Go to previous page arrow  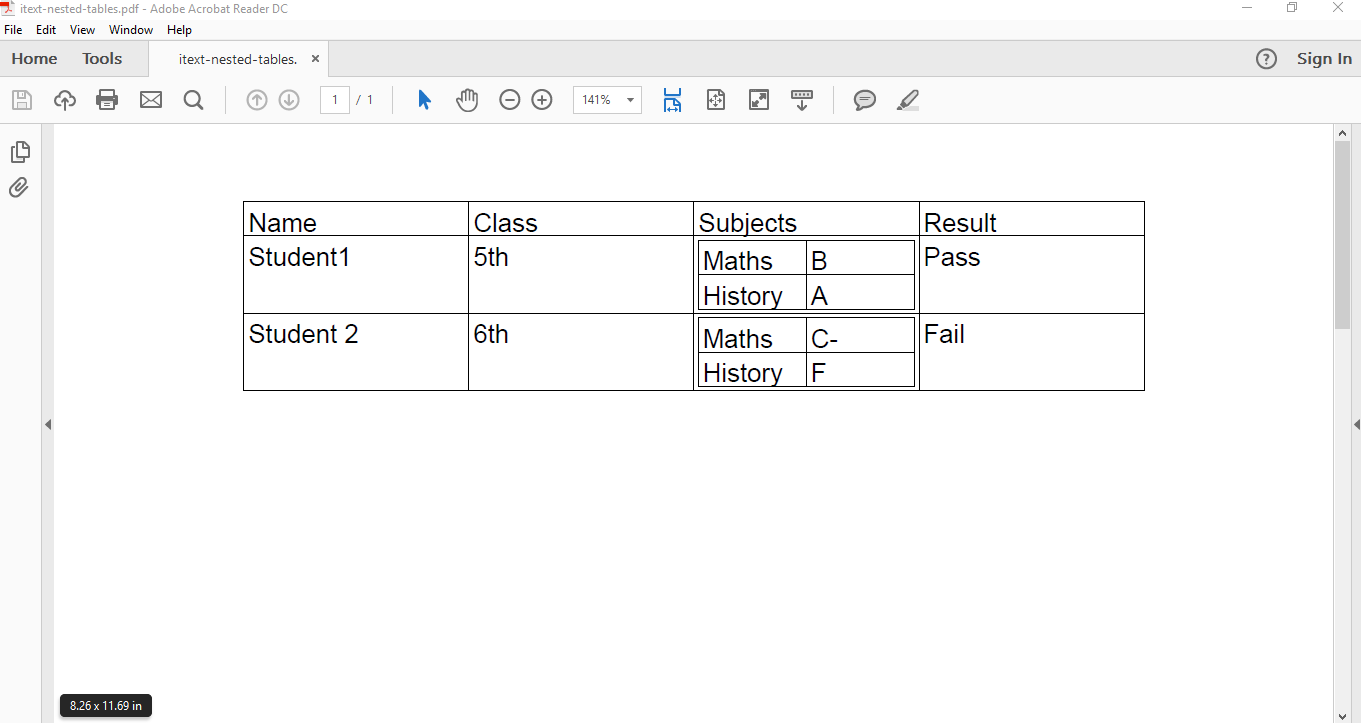257,100
